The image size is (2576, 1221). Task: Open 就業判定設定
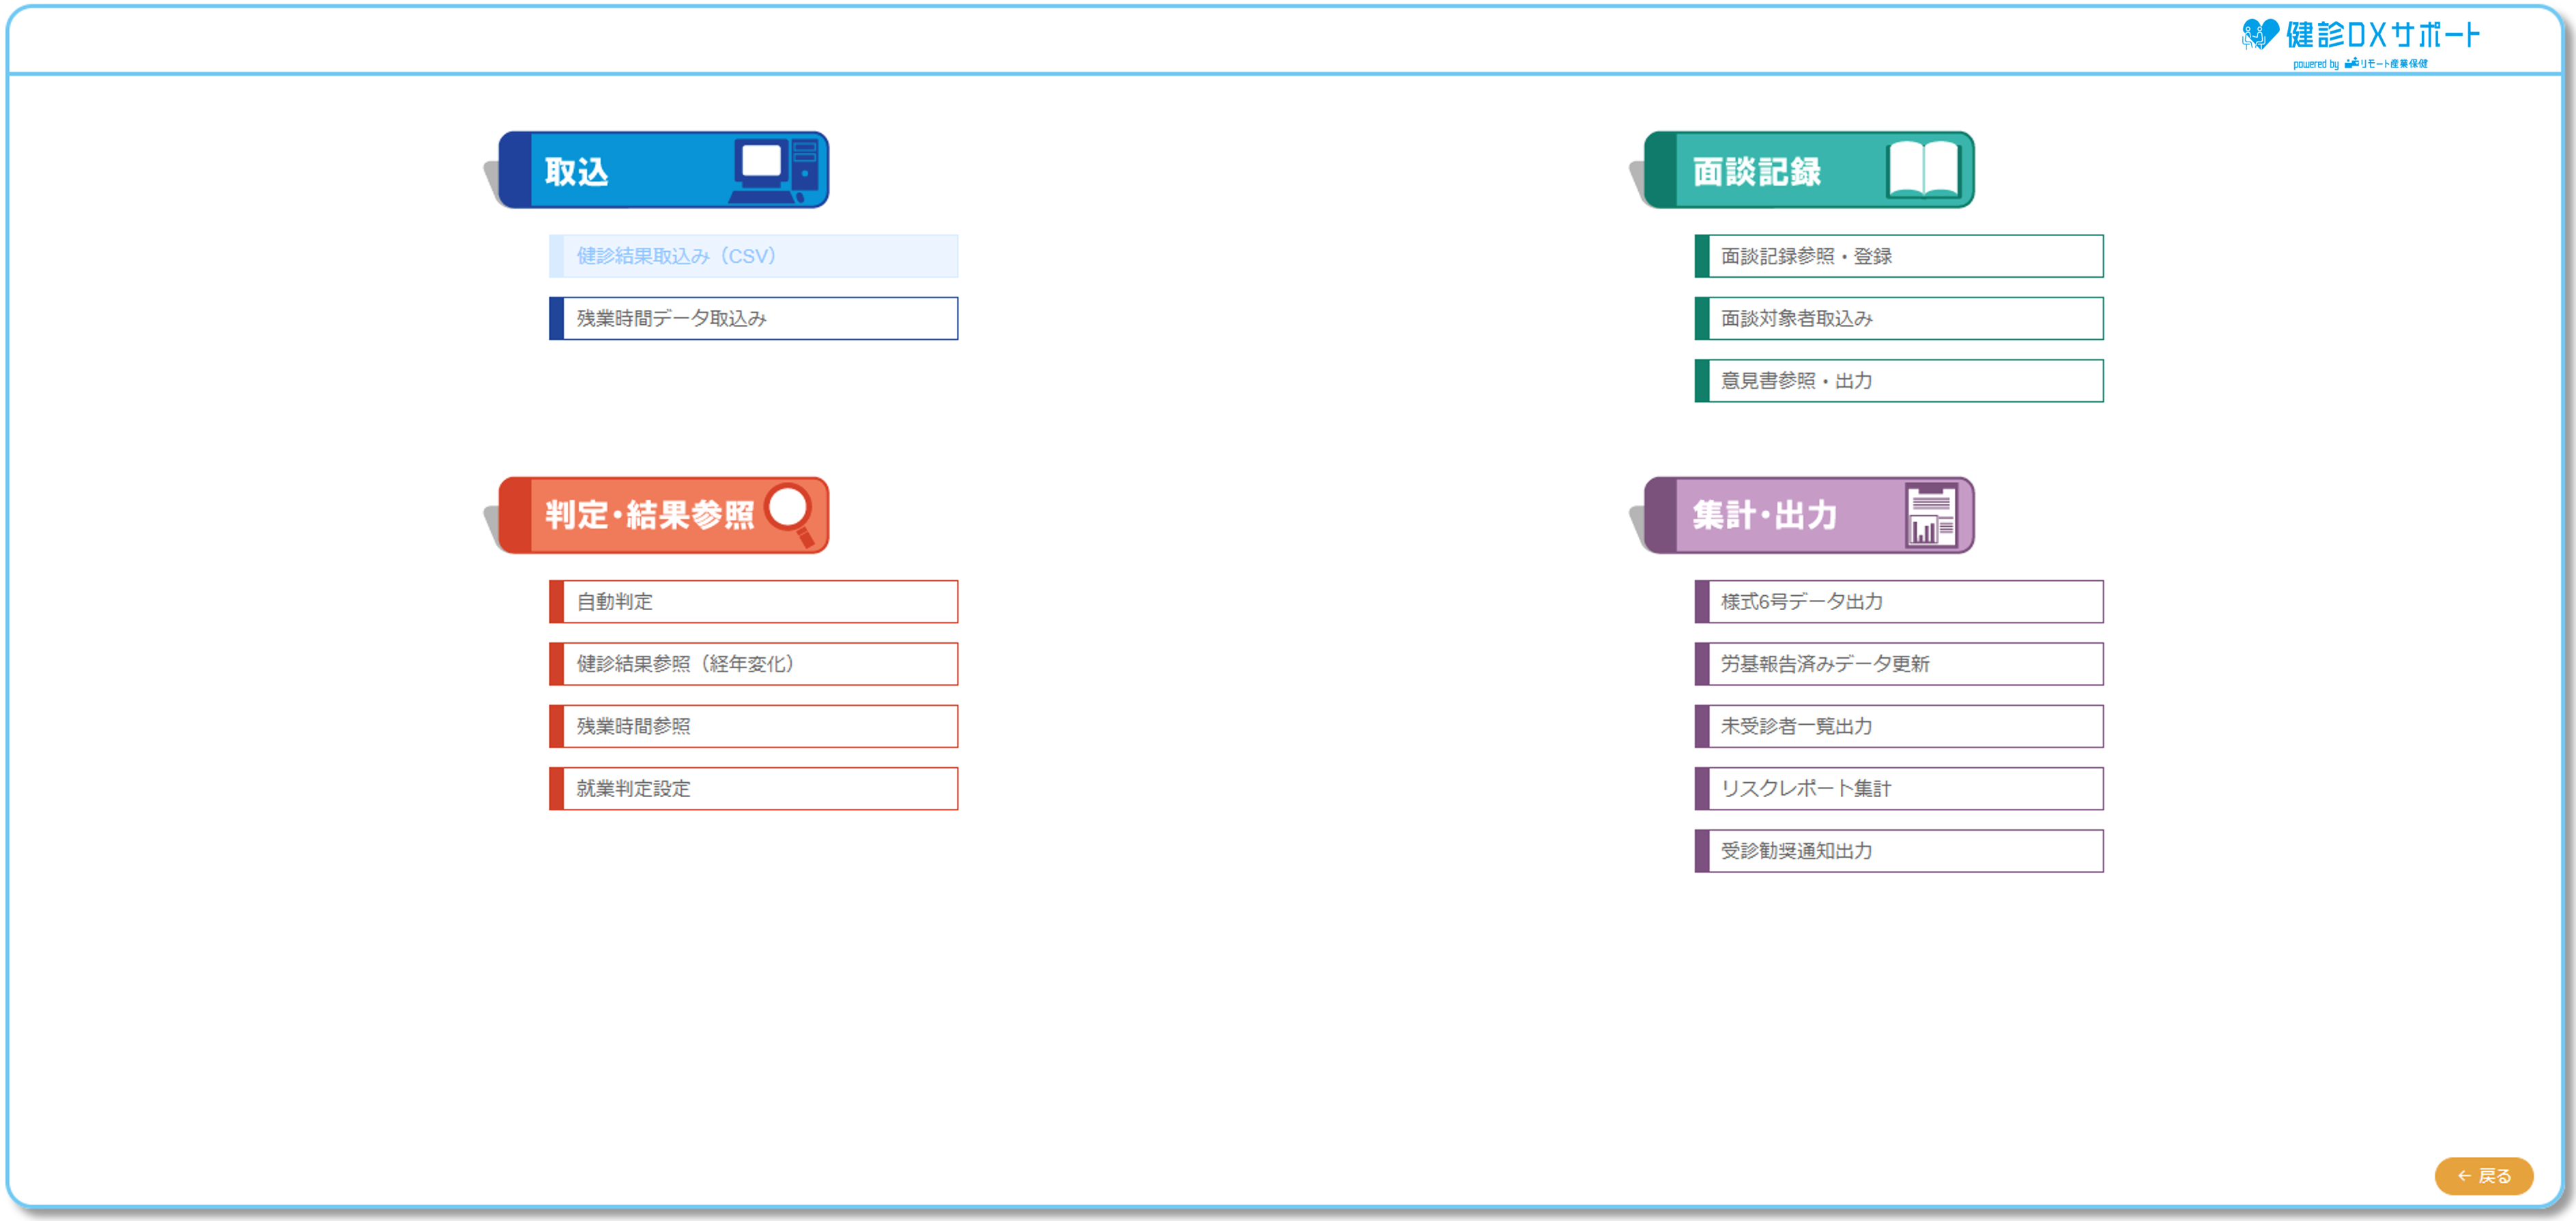click(753, 788)
